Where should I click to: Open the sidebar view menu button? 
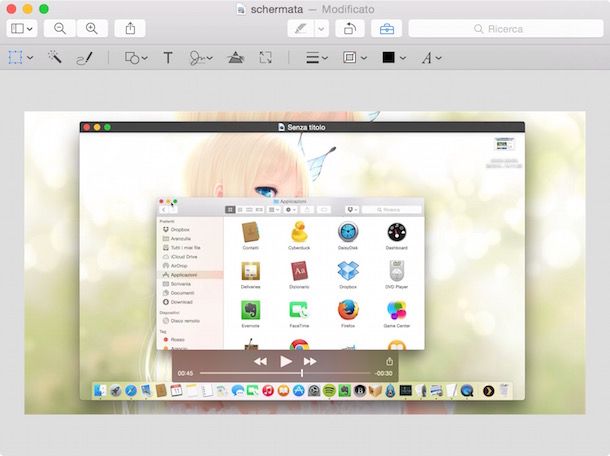coord(22,28)
